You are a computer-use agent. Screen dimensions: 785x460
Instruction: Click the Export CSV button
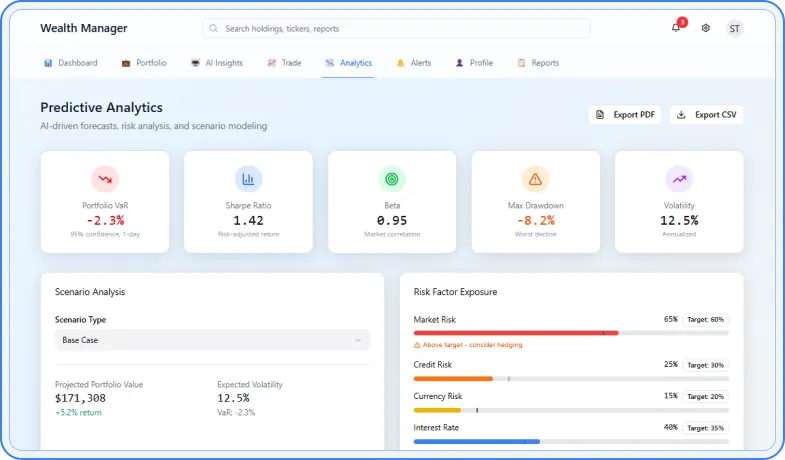706,114
